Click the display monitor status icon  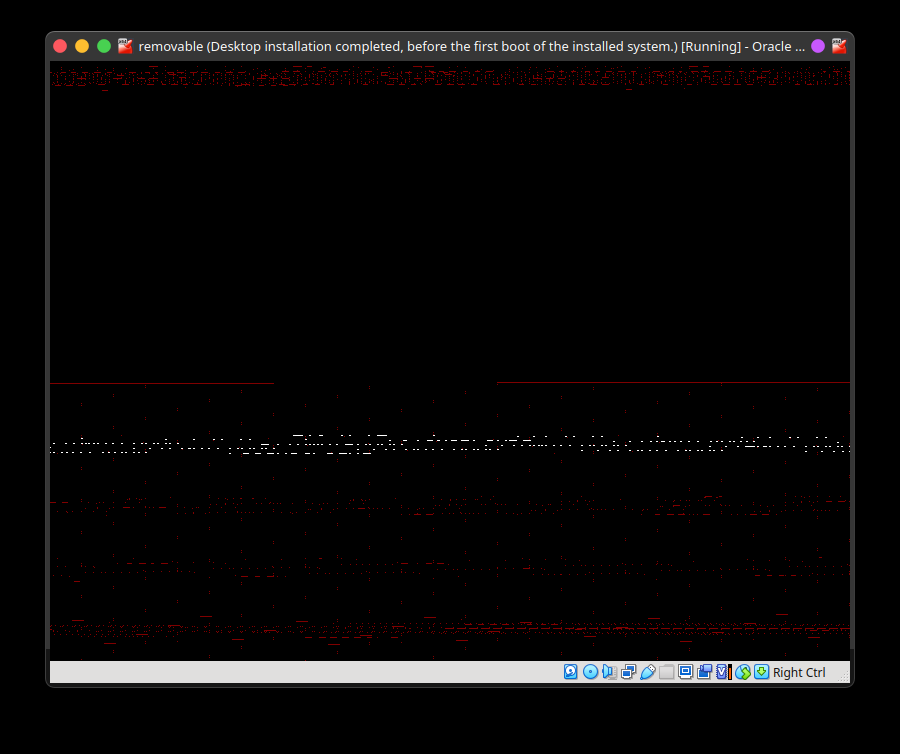click(685, 672)
